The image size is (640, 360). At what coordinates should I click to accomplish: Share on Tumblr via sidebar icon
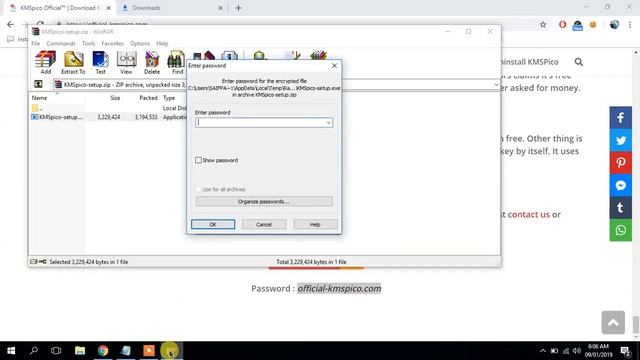tap(620, 208)
